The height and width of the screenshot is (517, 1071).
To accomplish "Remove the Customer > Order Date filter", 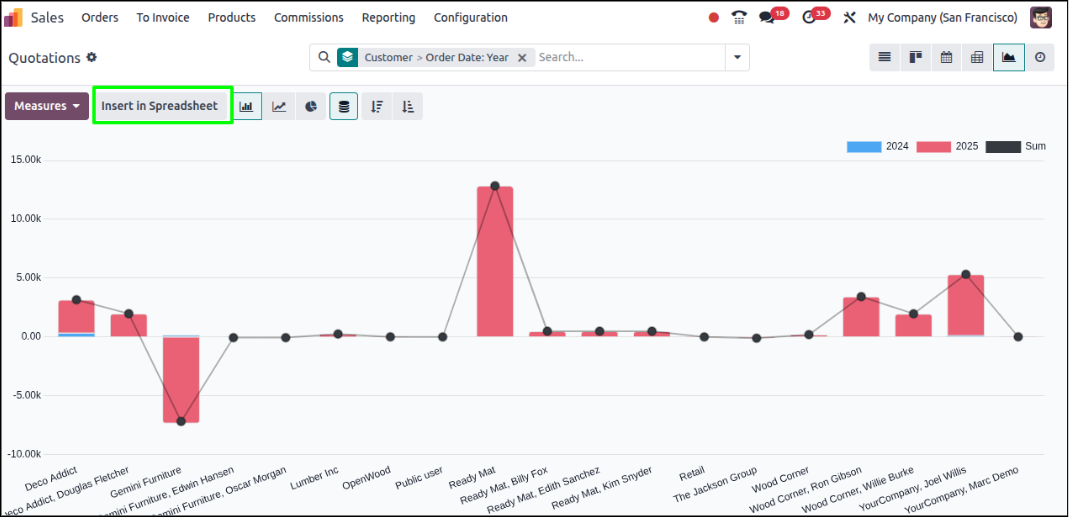I will click(x=522, y=58).
